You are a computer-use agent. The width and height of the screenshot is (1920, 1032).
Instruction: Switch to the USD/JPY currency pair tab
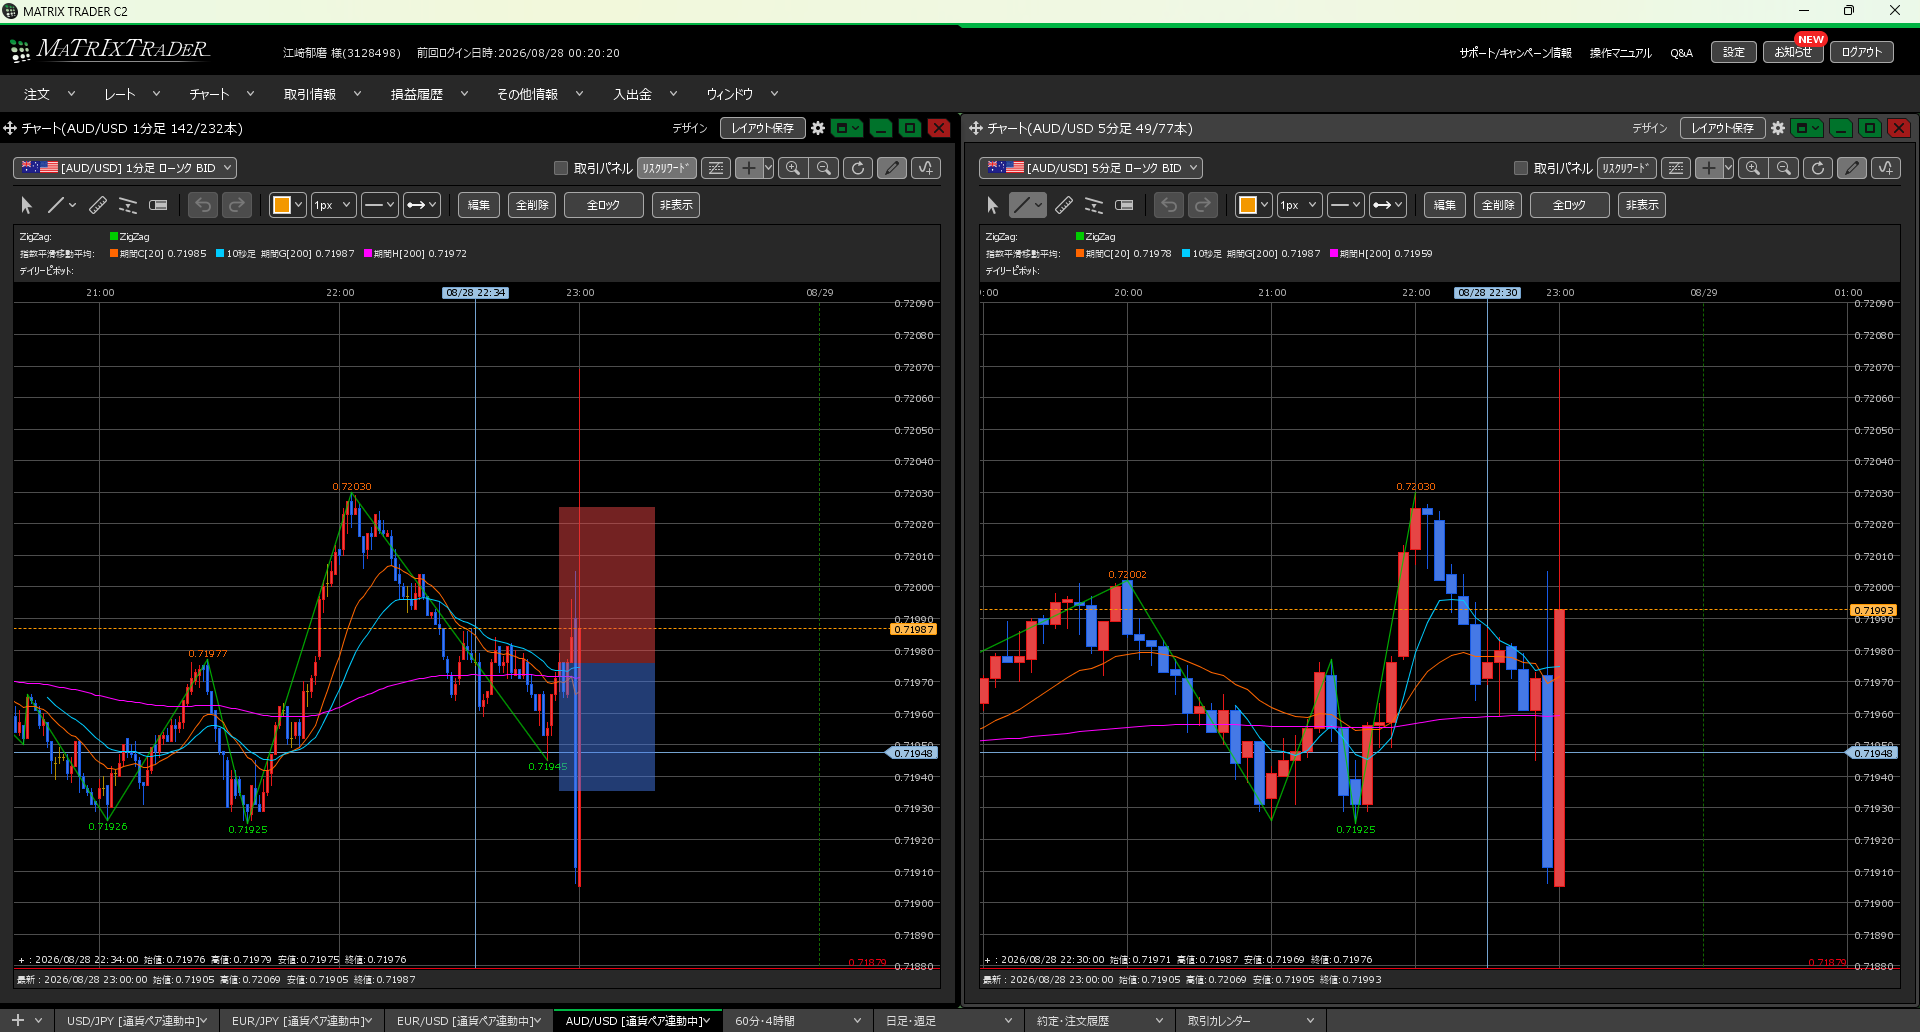[x=137, y=1021]
